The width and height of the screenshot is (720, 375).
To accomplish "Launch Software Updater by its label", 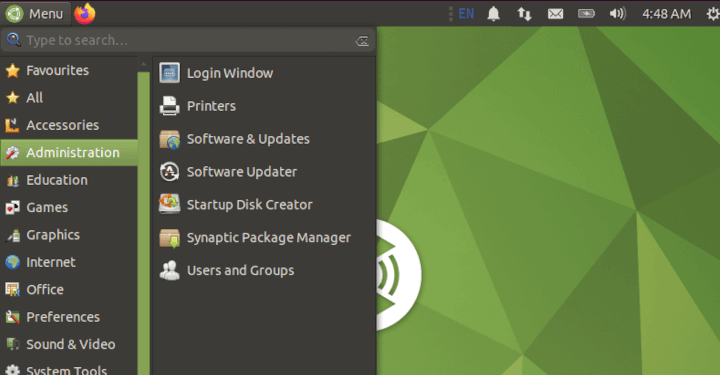I will [x=242, y=172].
